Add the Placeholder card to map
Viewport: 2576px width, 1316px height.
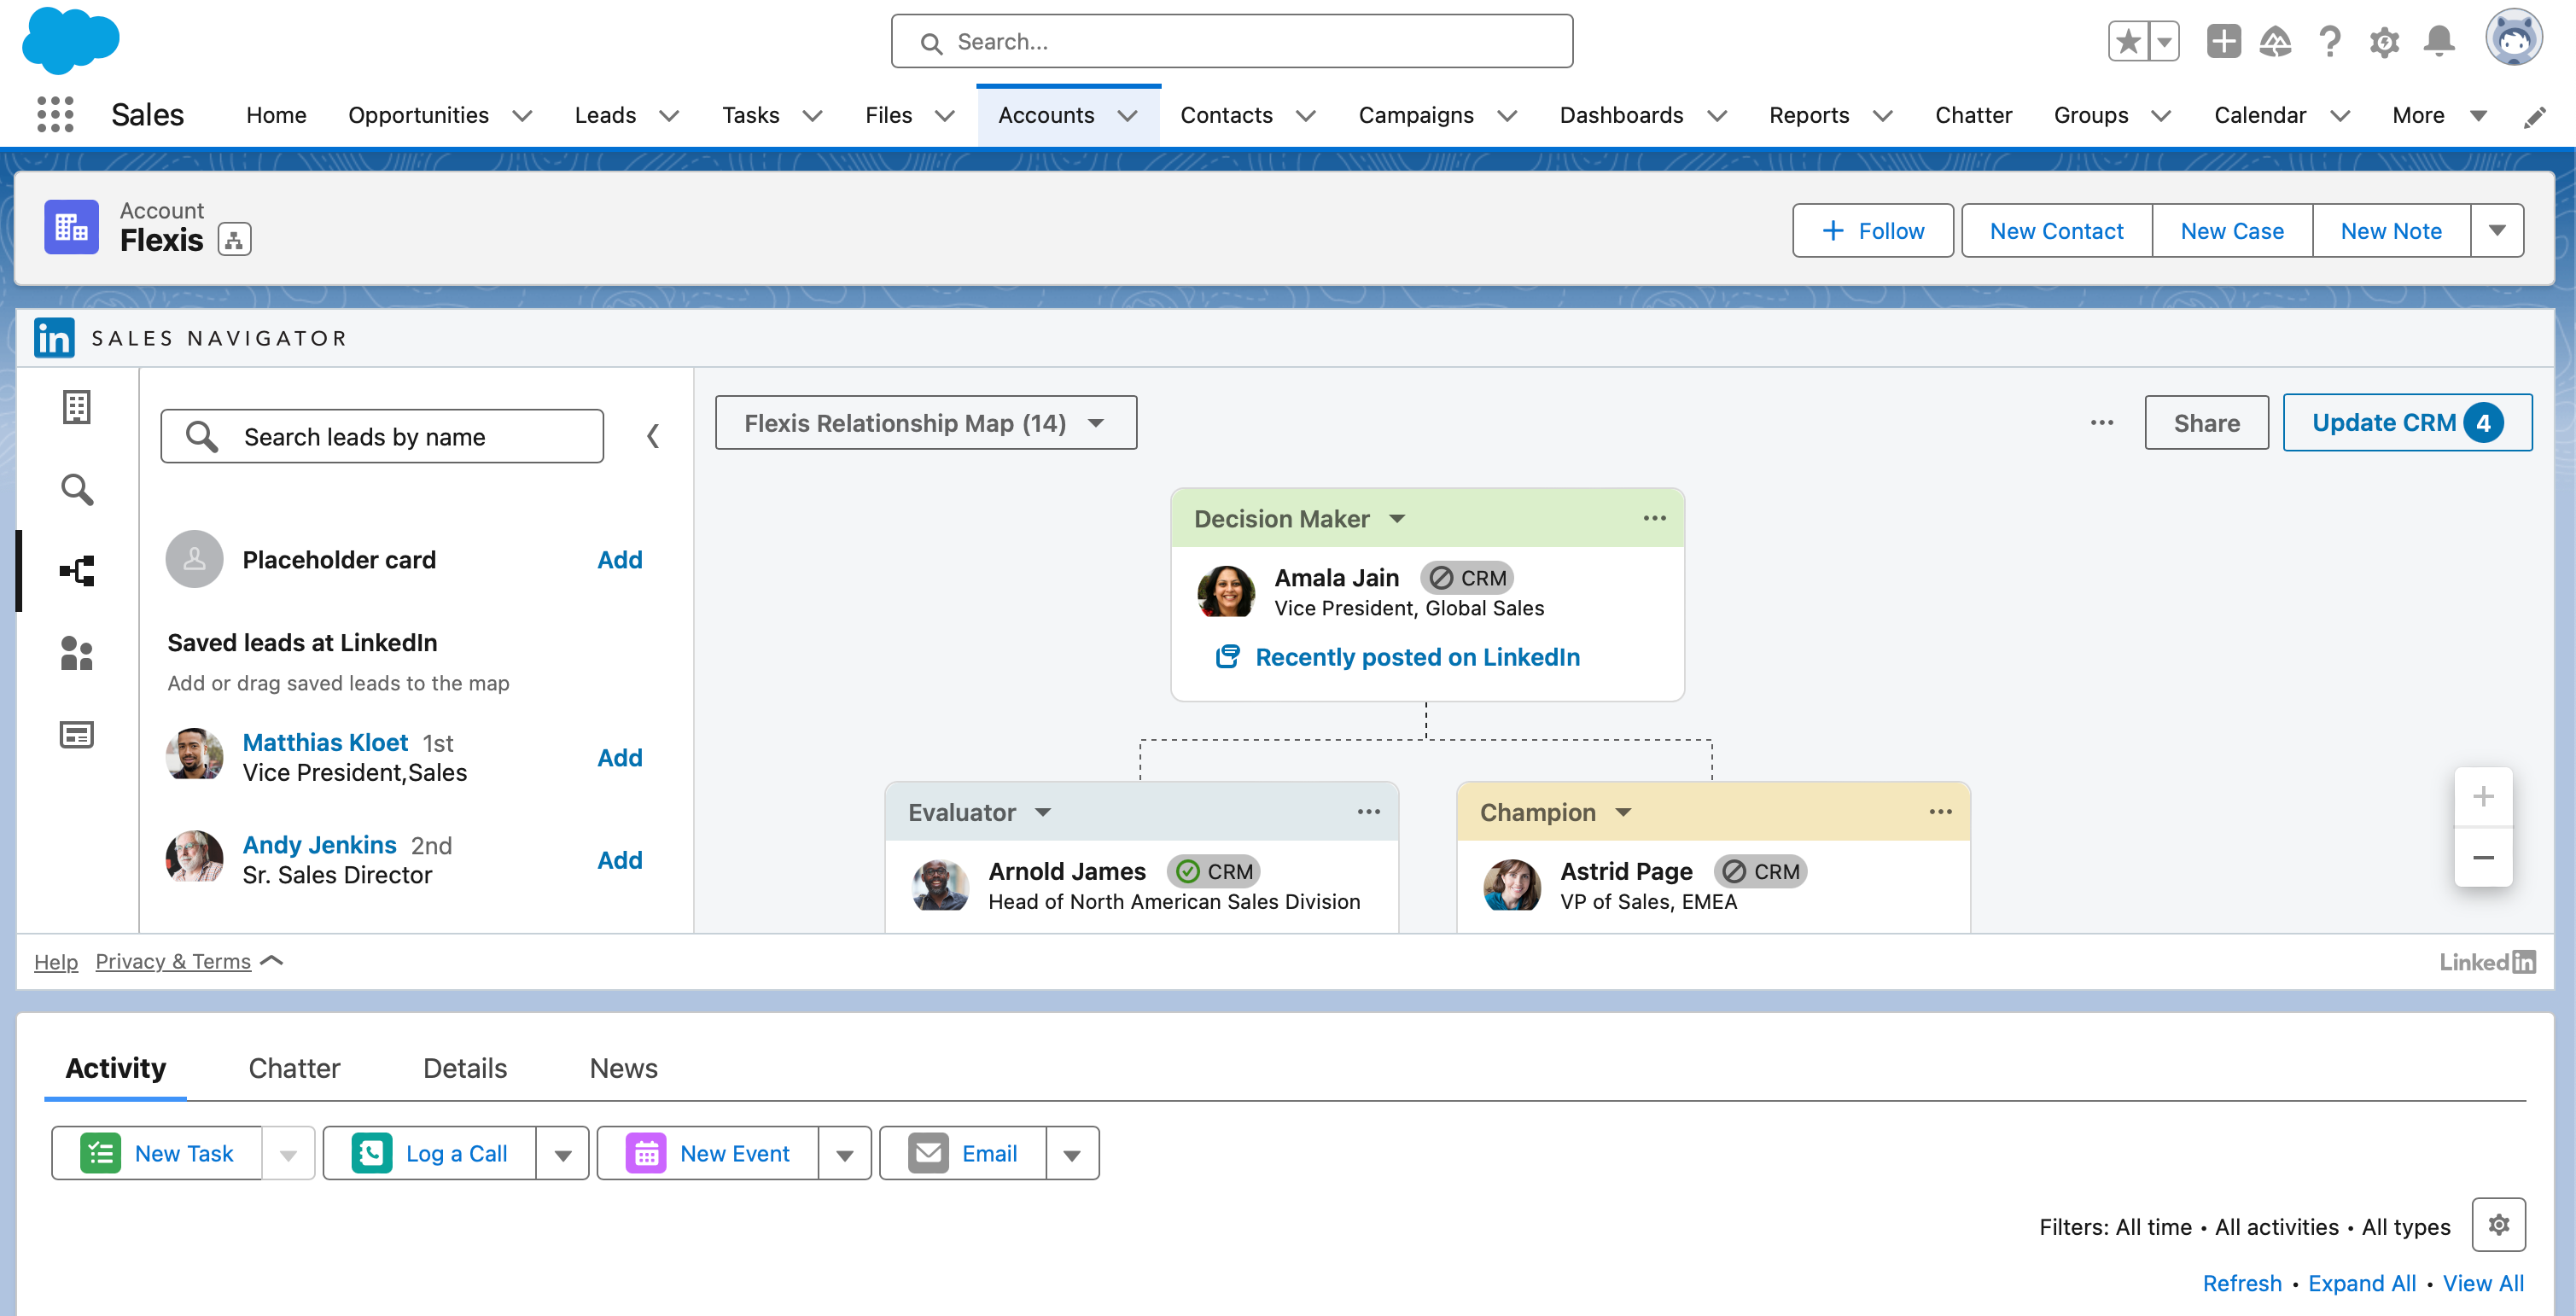(x=619, y=560)
